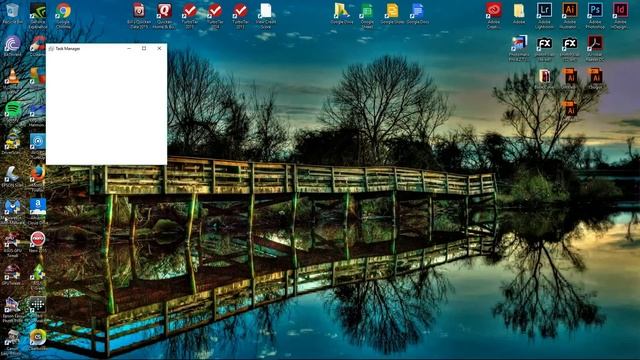Open the Google Chrome desktop shortcut

(x=63, y=11)
